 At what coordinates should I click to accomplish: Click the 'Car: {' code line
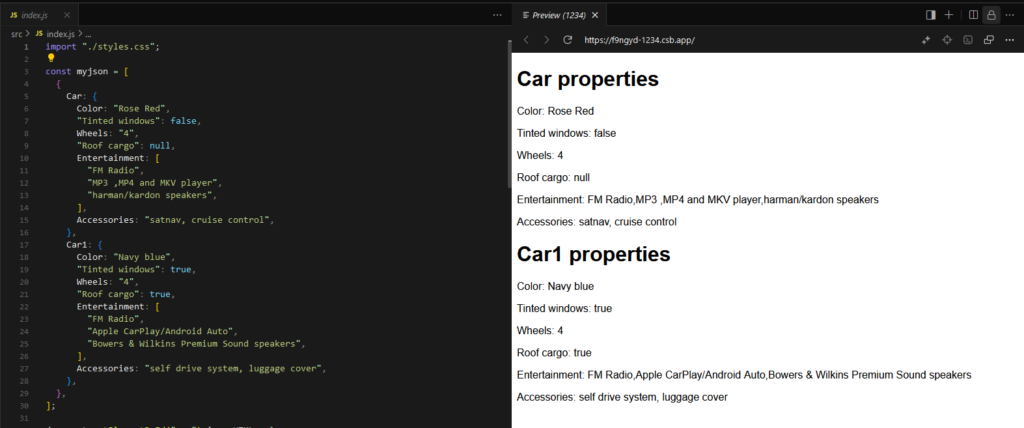pyautogui.click(x=82, y=97)
